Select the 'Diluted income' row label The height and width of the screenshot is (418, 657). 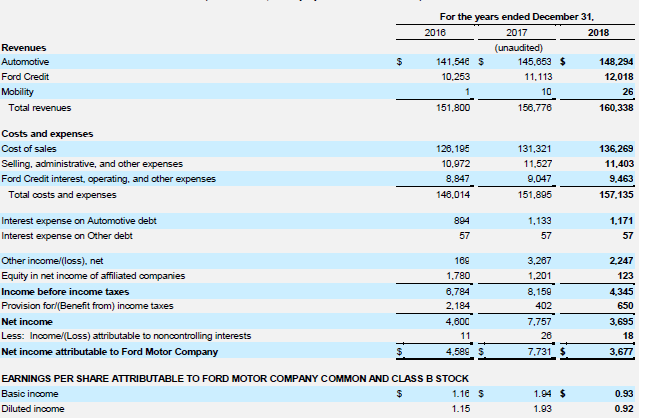click(33, 409)
